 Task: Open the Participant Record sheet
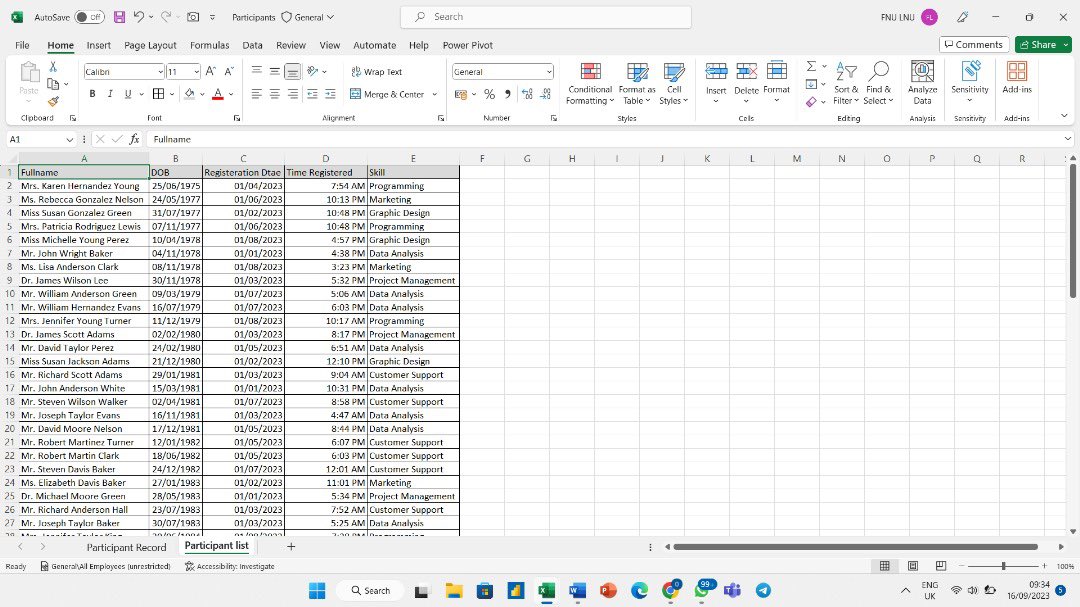pyautogui.click(x=127, y=547)
